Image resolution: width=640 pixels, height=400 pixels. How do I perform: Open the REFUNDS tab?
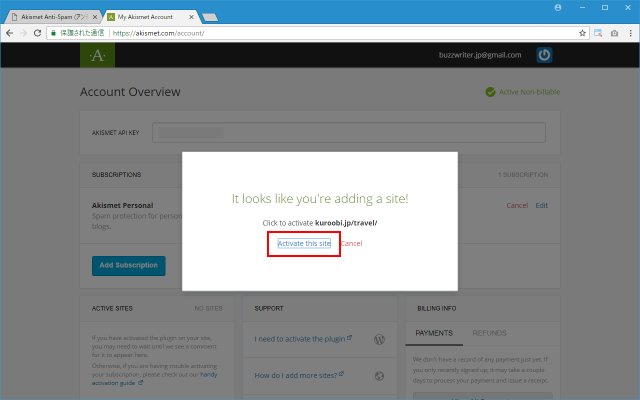pyautogui.click(x=489, y=333)
